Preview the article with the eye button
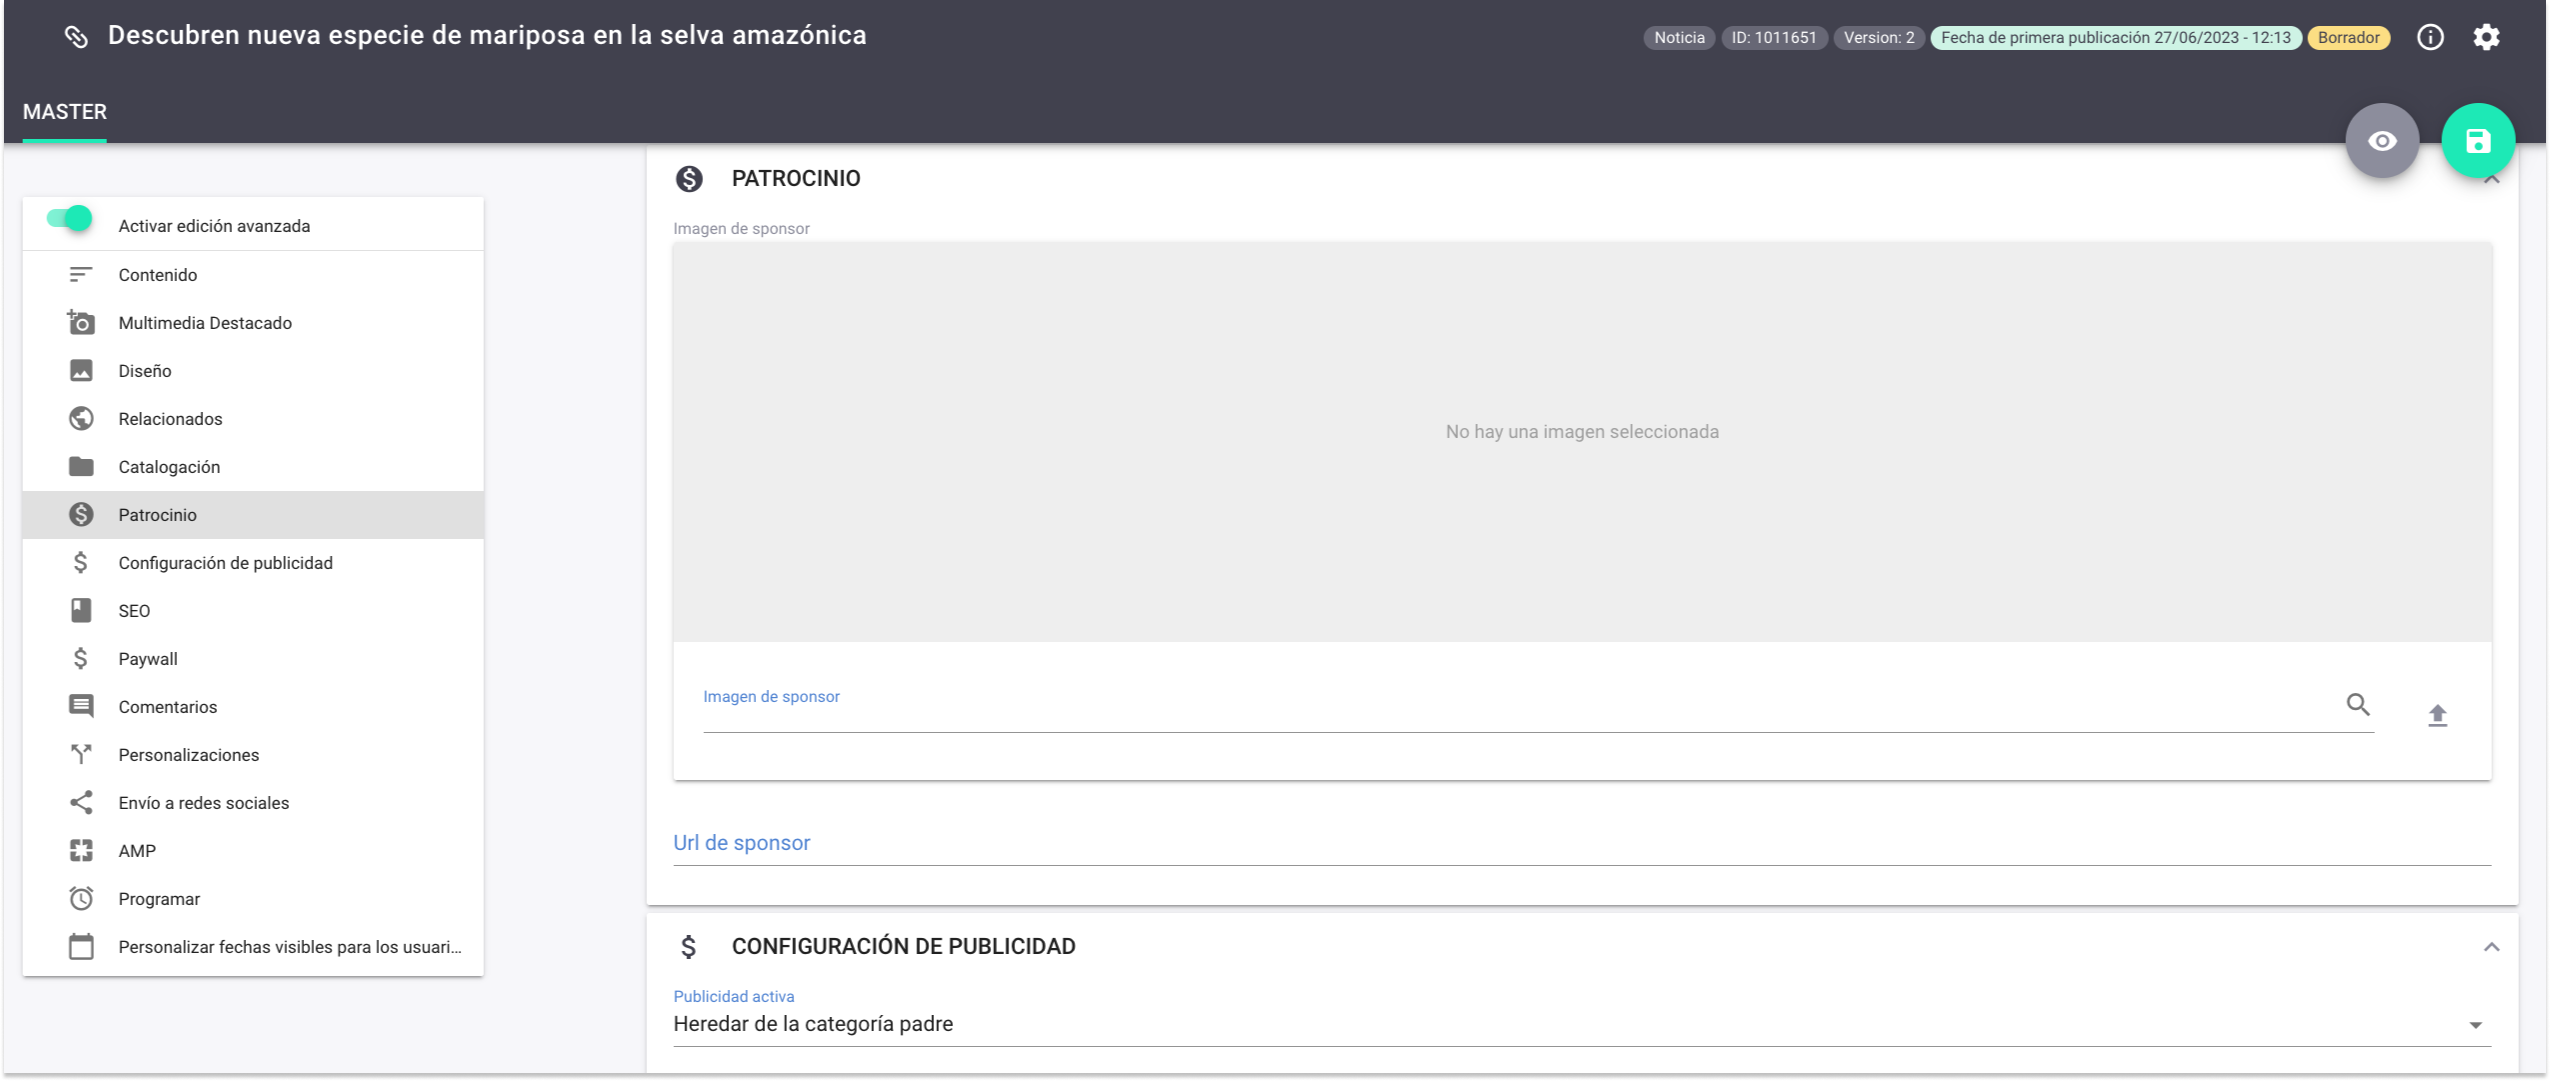 2382,141
